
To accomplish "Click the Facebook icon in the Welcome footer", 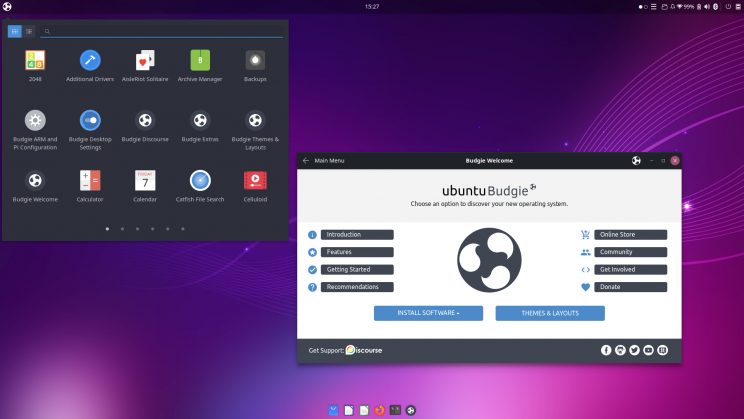I will pos(606,350).
